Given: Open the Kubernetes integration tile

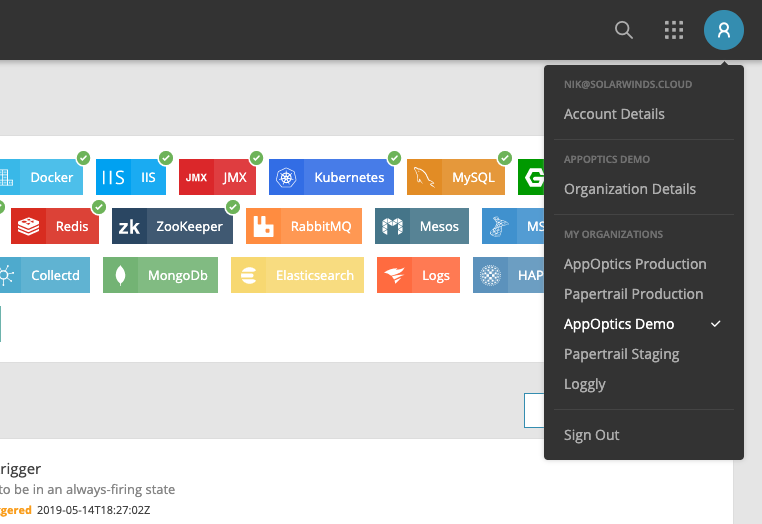Looking at the screenshot, I should click(331, 177).
